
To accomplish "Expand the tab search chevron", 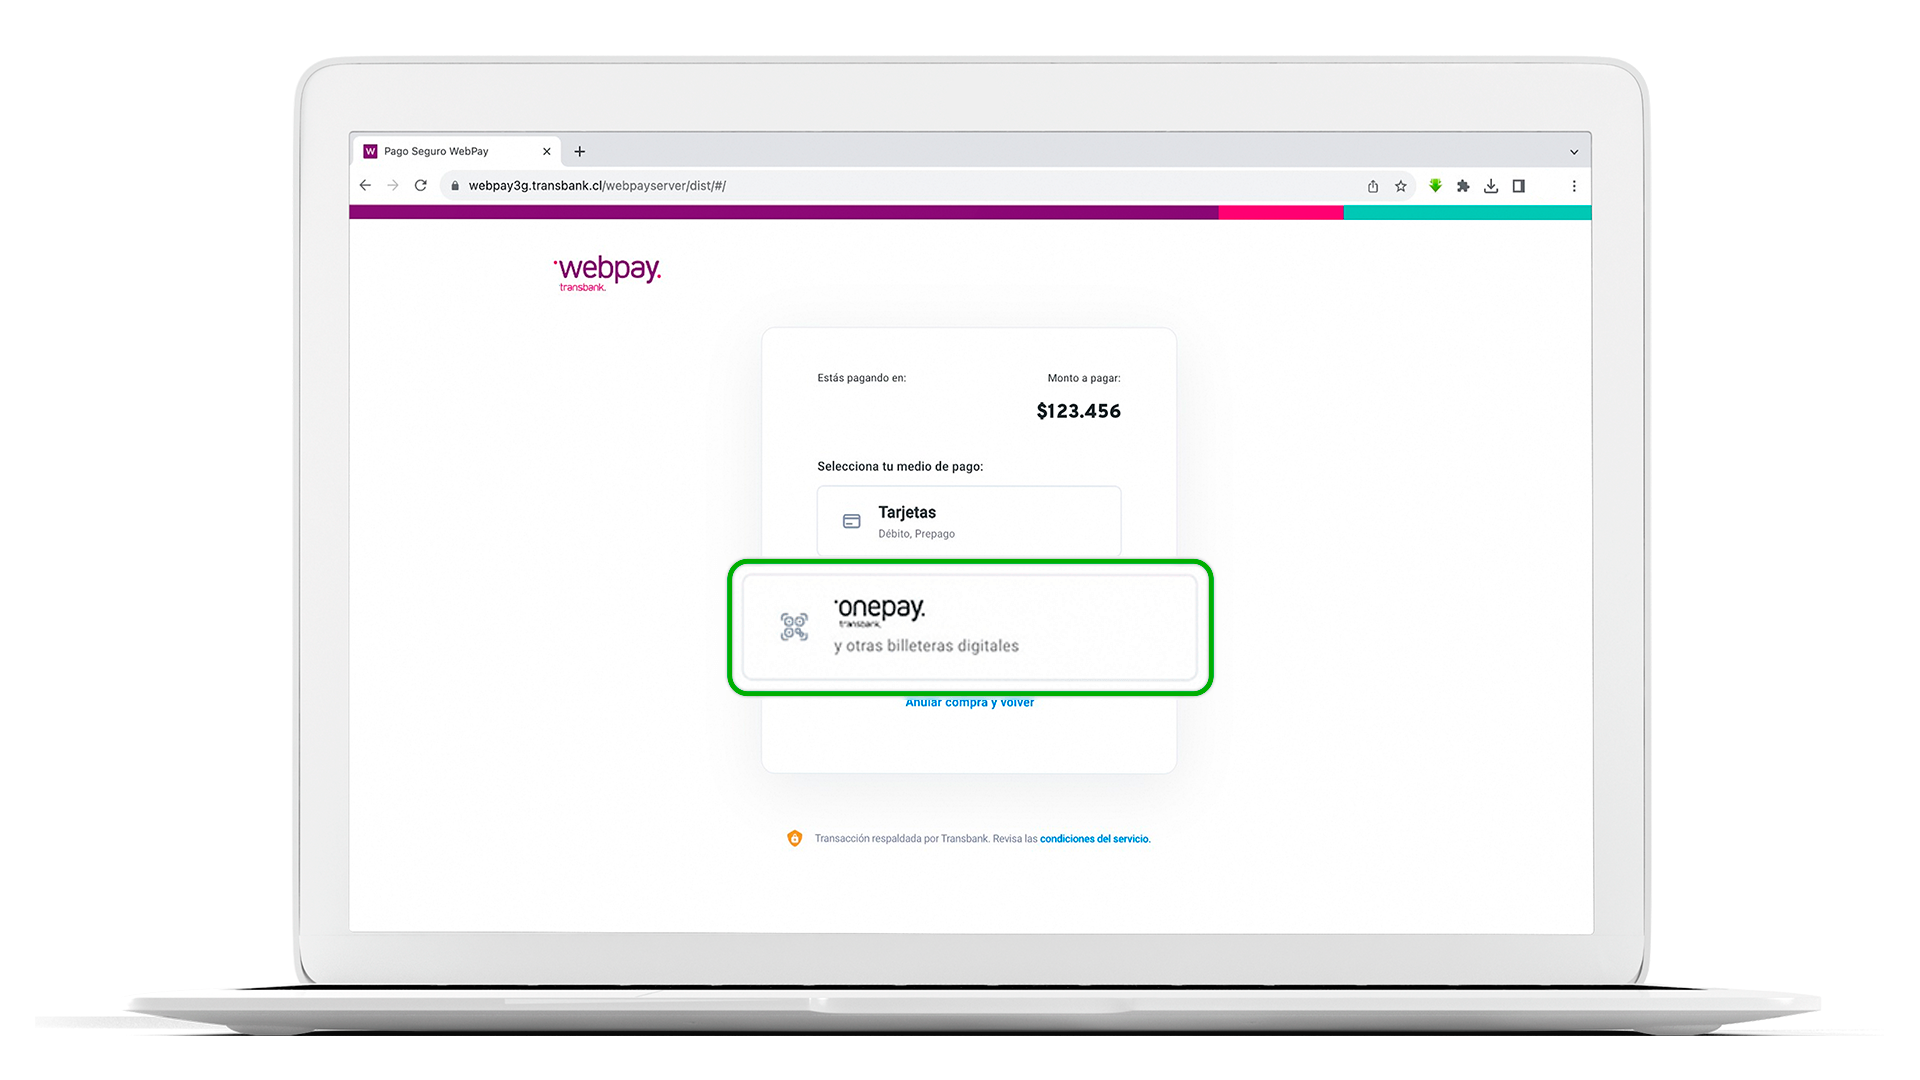I will (1574, 152).
